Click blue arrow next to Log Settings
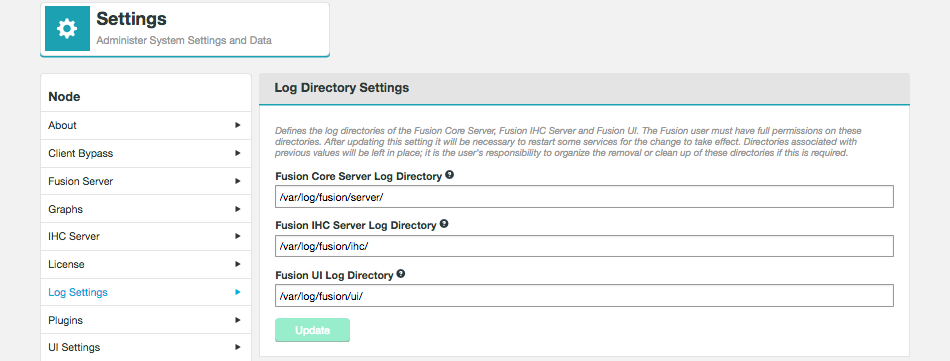 pyautogui.click(x=238, y=292)
